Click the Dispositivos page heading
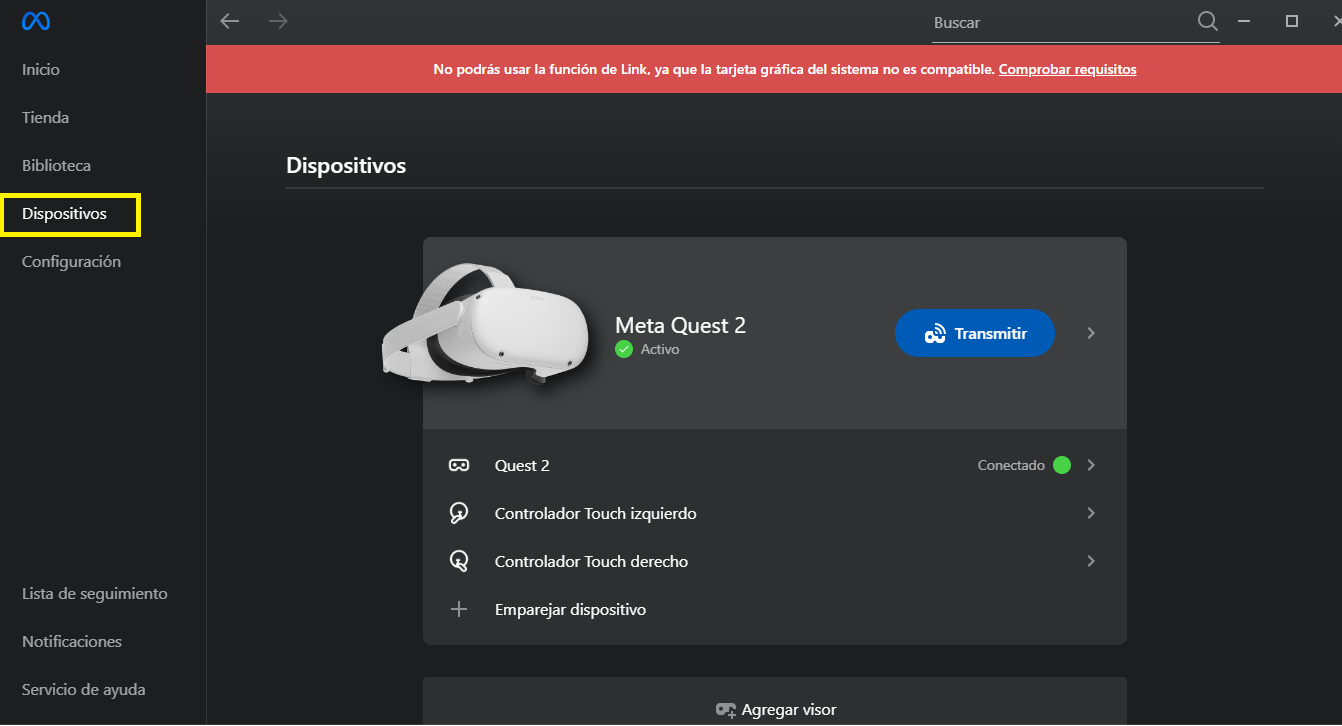This screenshot has height=726, width=1342. coord(346,165)
